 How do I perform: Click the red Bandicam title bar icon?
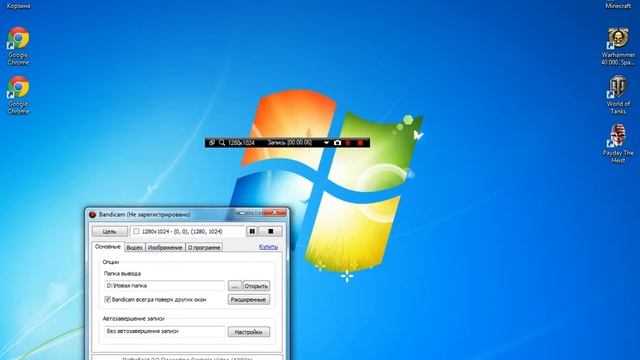(x=92, y=215)
